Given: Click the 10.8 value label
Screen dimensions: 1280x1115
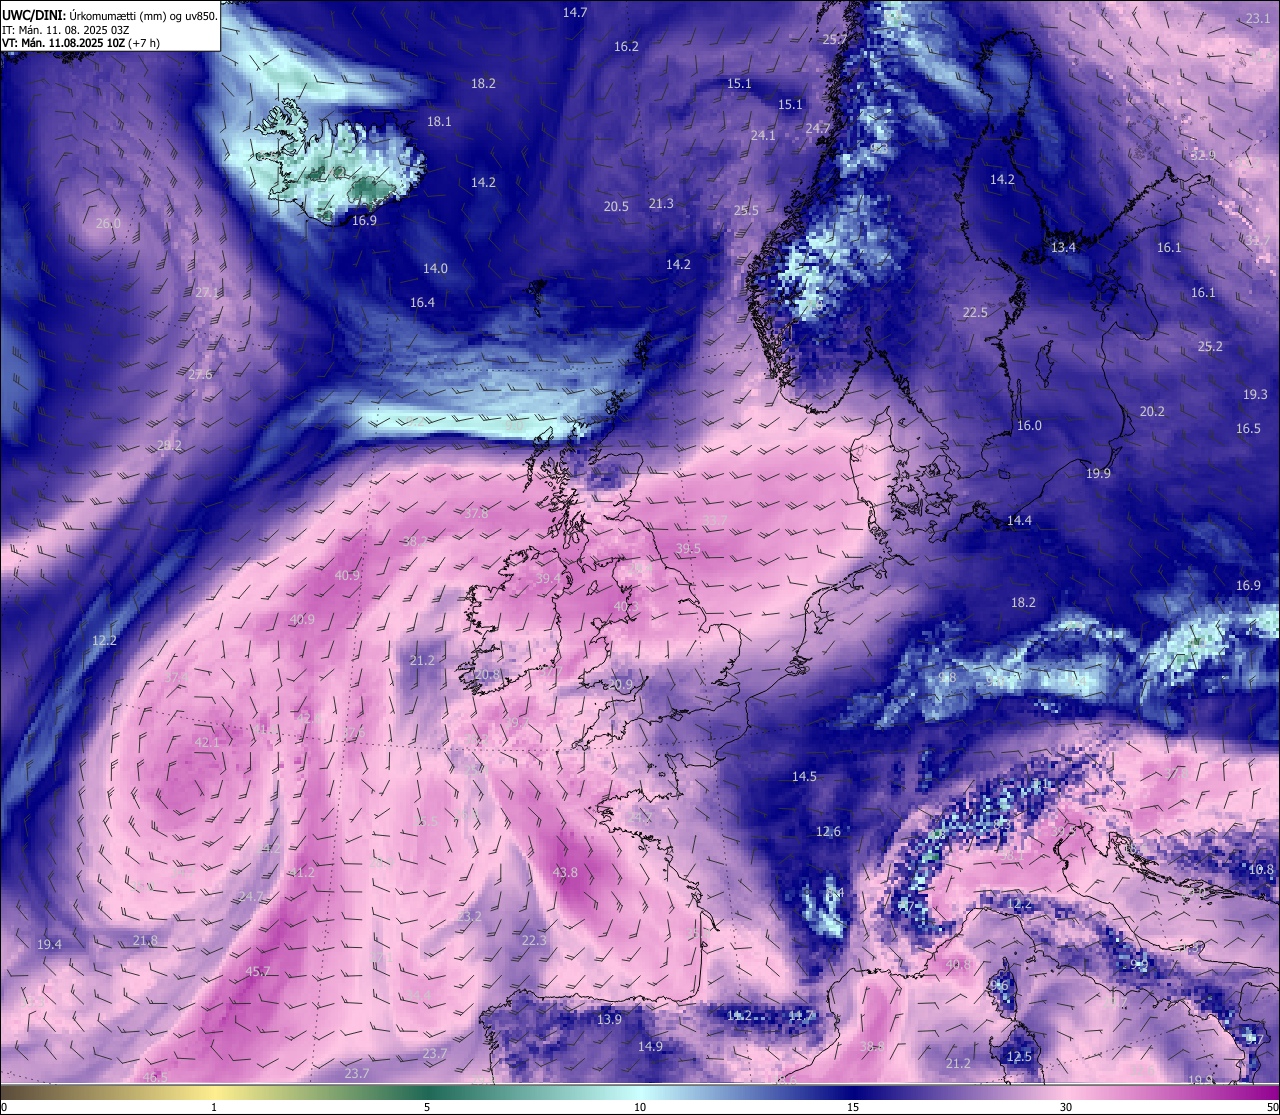Looking at the screenshot, I should click(1263, 870).
